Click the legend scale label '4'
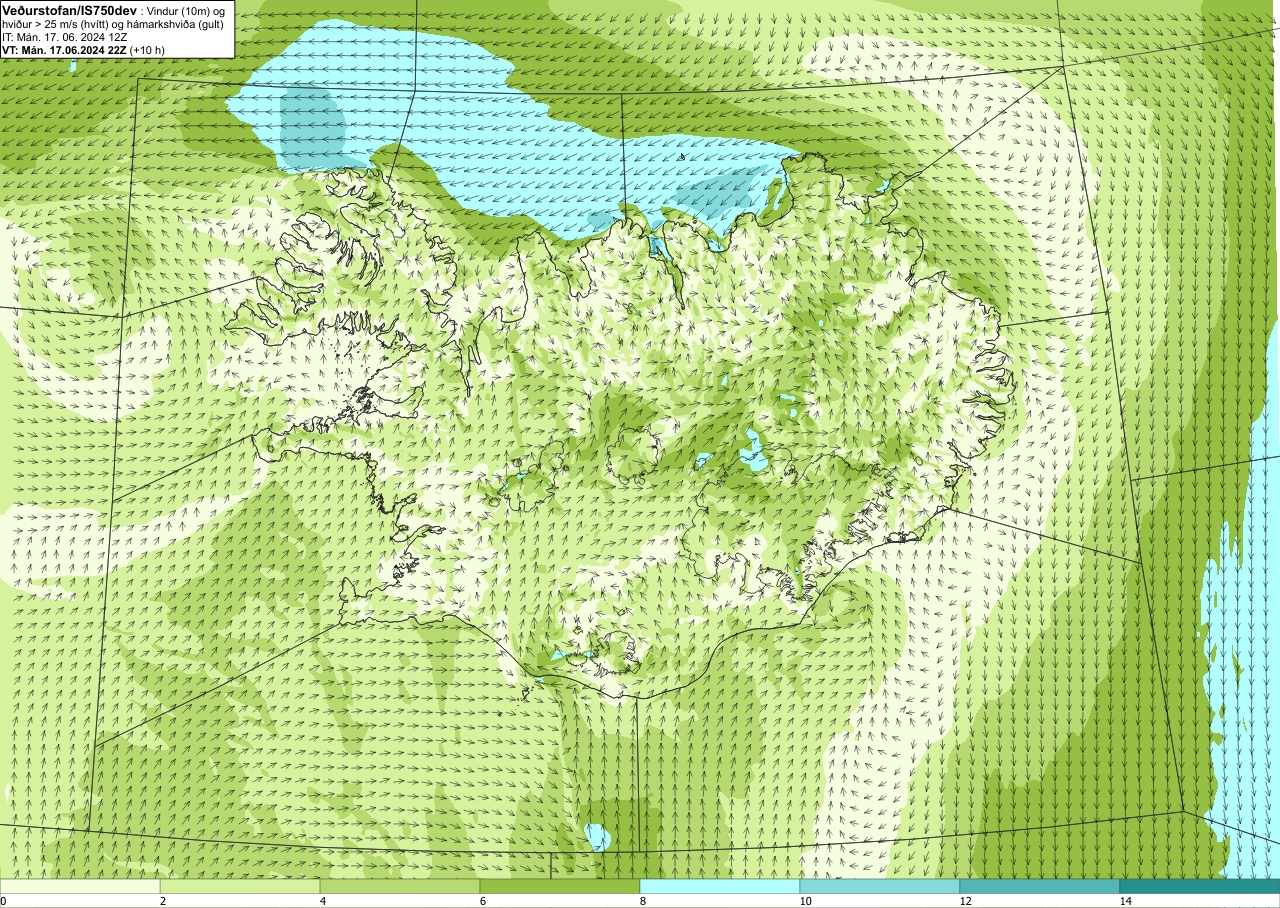The height and width of the screenshot is (908, 1280). click(321, 901)
